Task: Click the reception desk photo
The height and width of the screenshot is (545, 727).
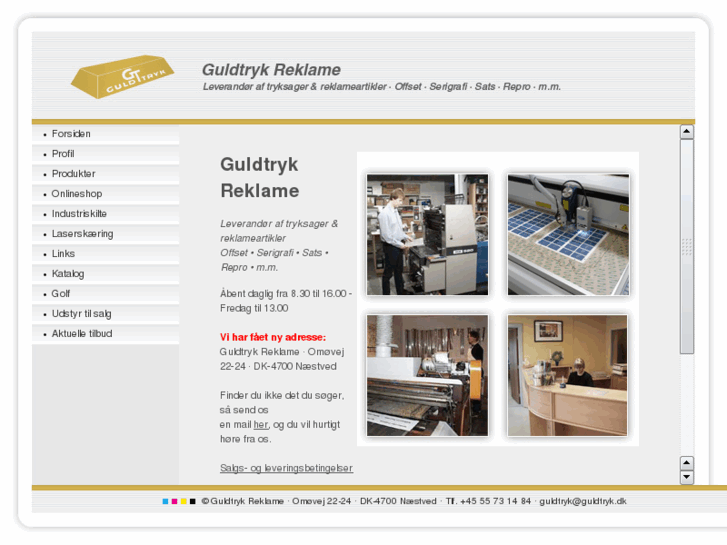Action: (x=568, y=375)
